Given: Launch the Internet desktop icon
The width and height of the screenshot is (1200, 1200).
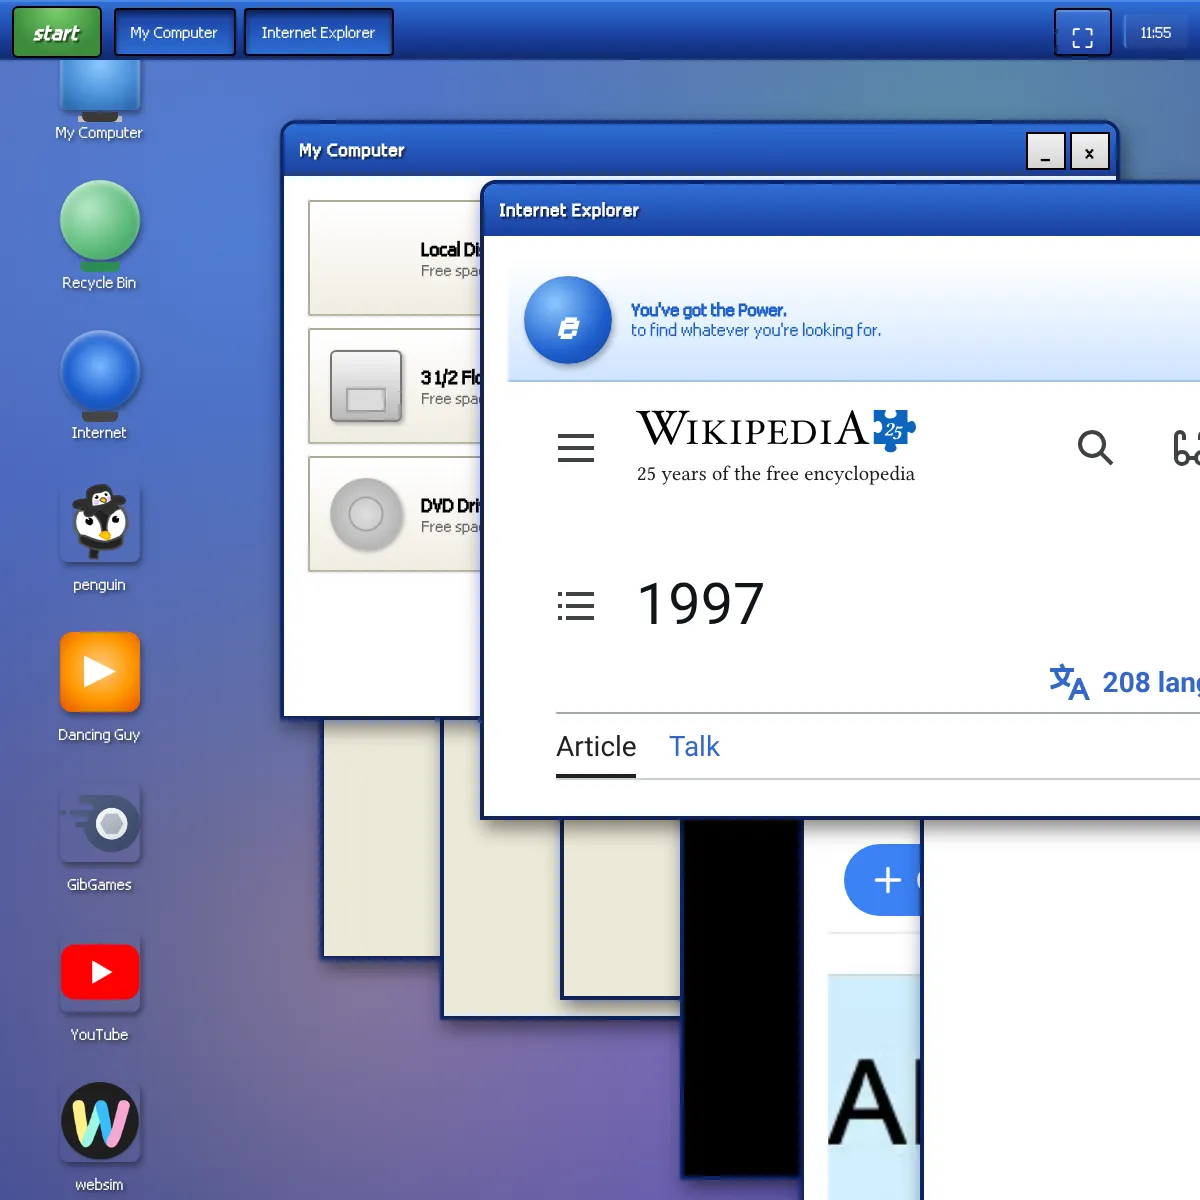Looking at the screenshot, I should (99, 386).
